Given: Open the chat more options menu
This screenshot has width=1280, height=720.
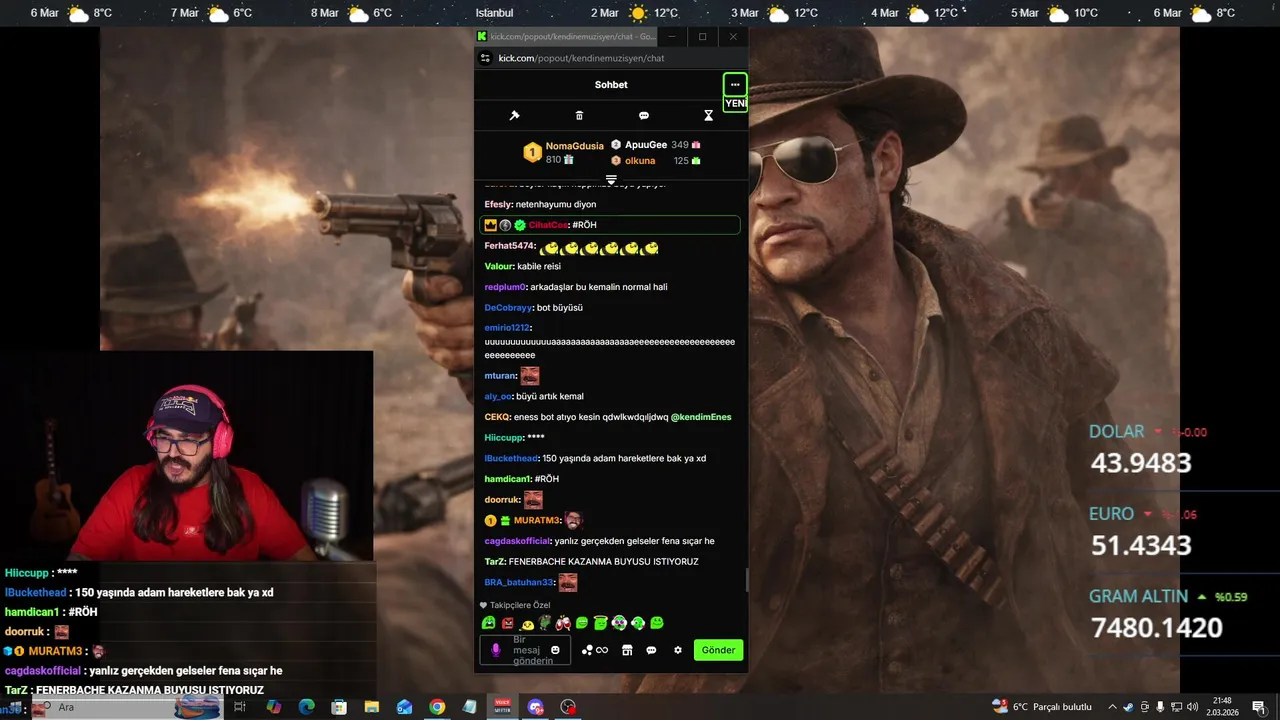Looking at the screenshot, I should 735,85.
